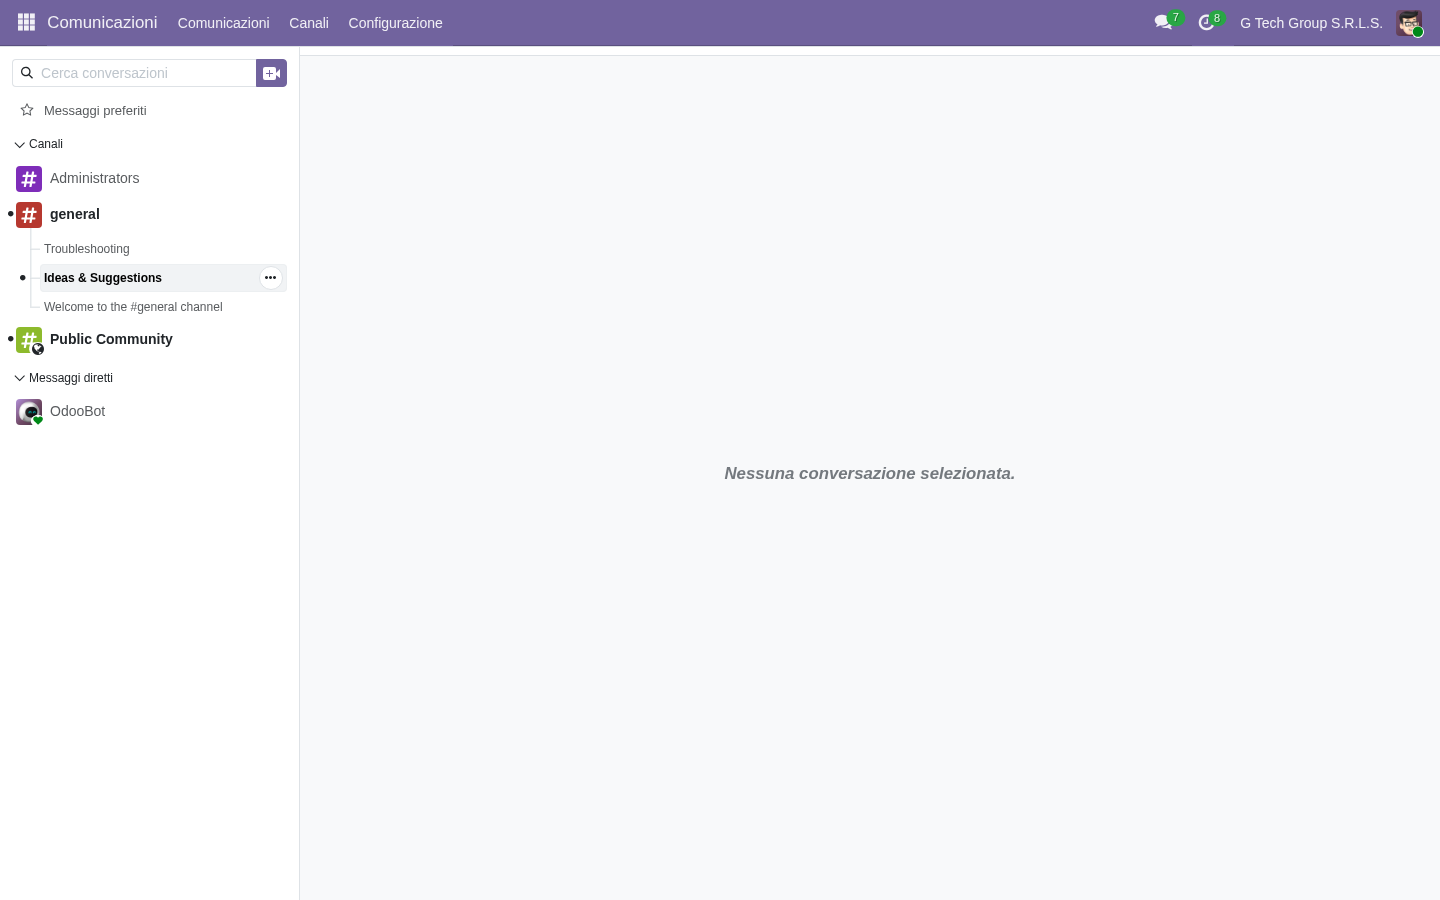
Task: Open the Troubleshooting thread
Action: point(87,249)
